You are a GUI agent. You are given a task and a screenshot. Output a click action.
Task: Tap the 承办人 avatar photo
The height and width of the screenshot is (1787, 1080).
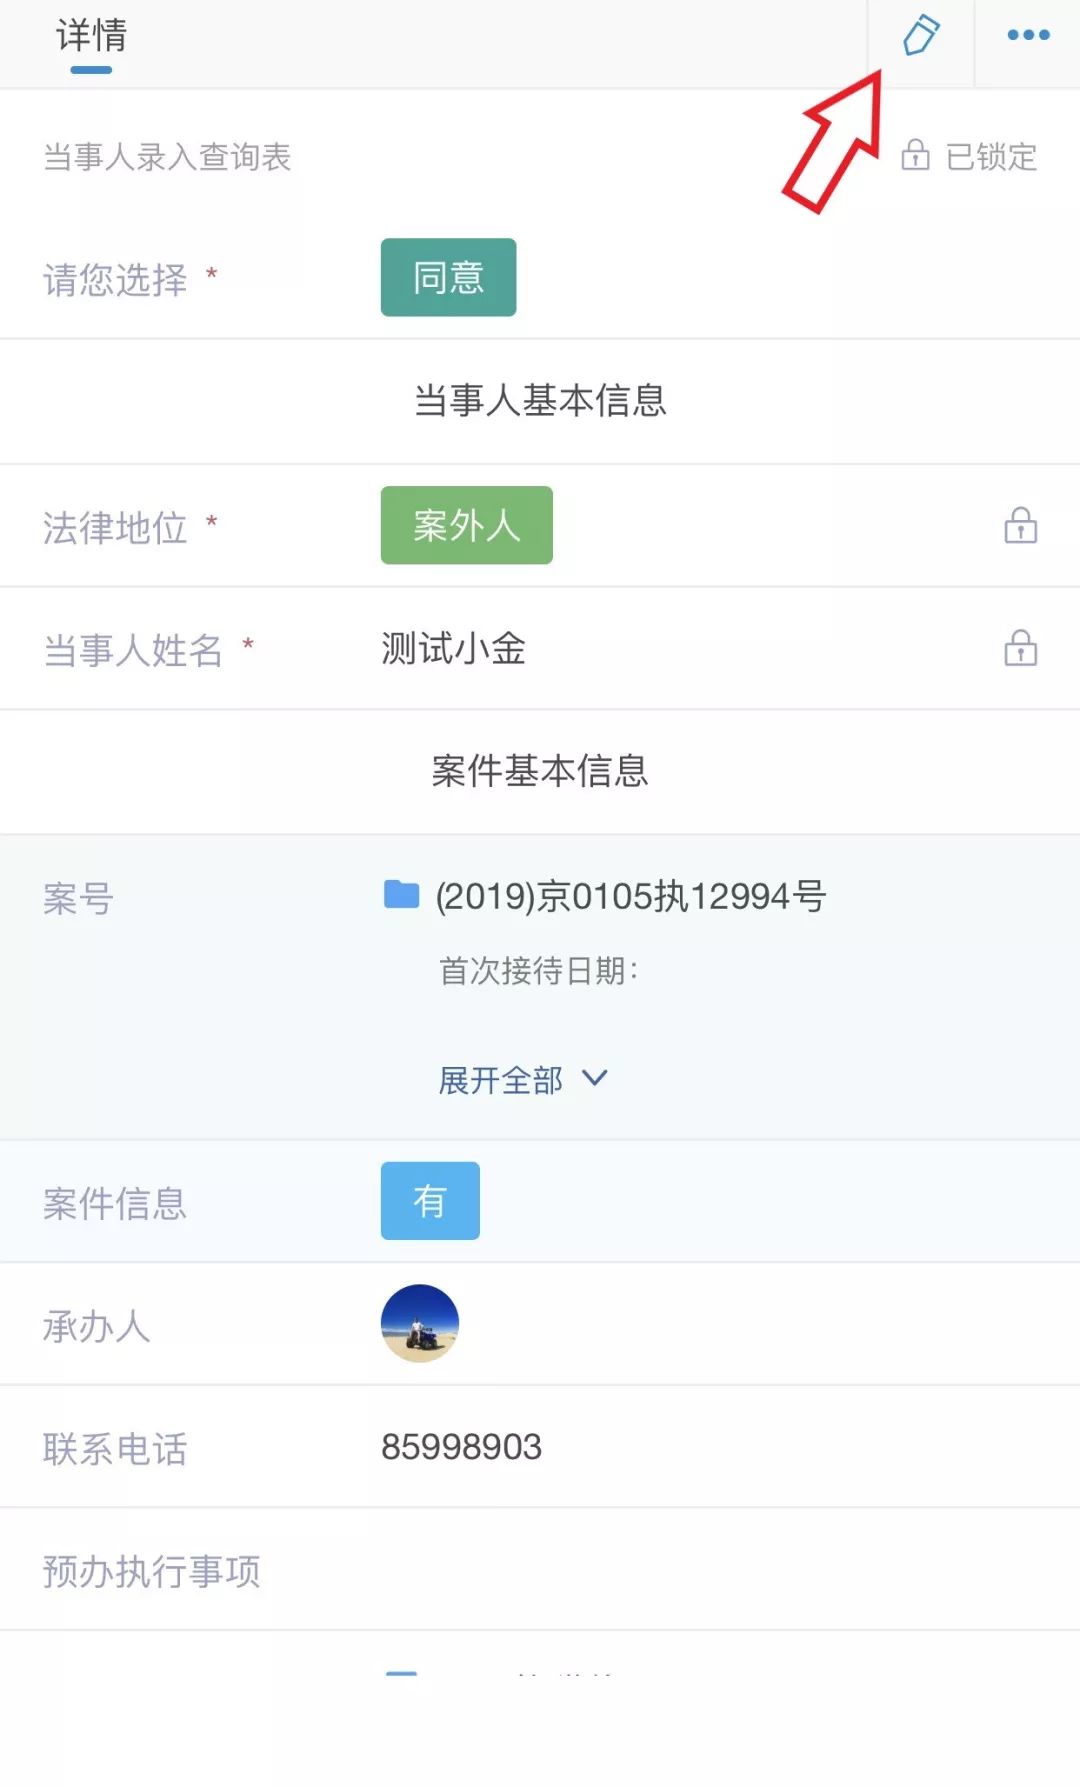pyautogui.click(x=420, y=1323)
